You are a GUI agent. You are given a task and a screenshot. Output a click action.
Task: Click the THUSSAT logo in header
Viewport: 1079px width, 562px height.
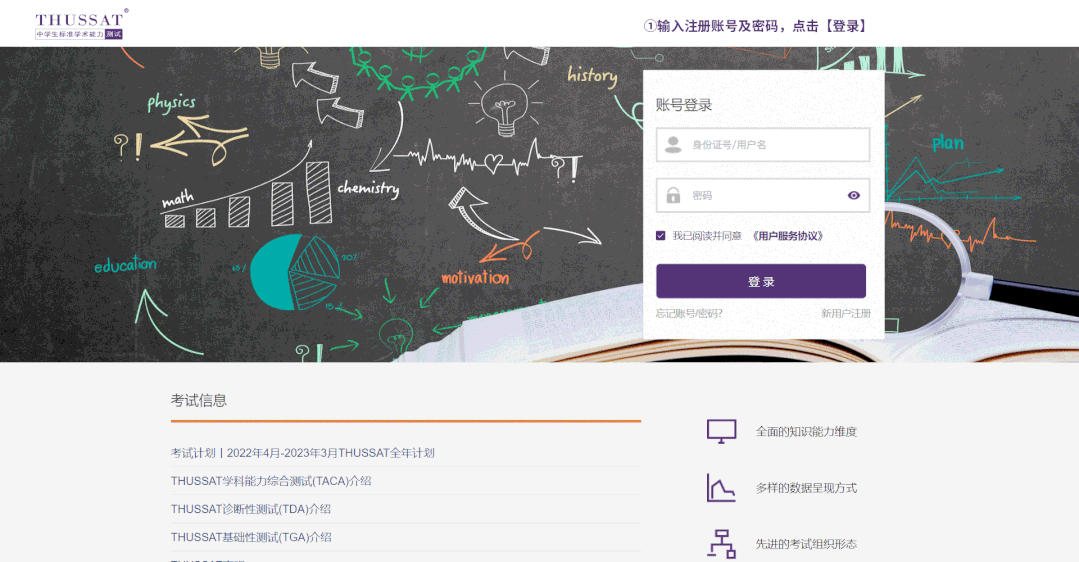[x=80, y=25]
